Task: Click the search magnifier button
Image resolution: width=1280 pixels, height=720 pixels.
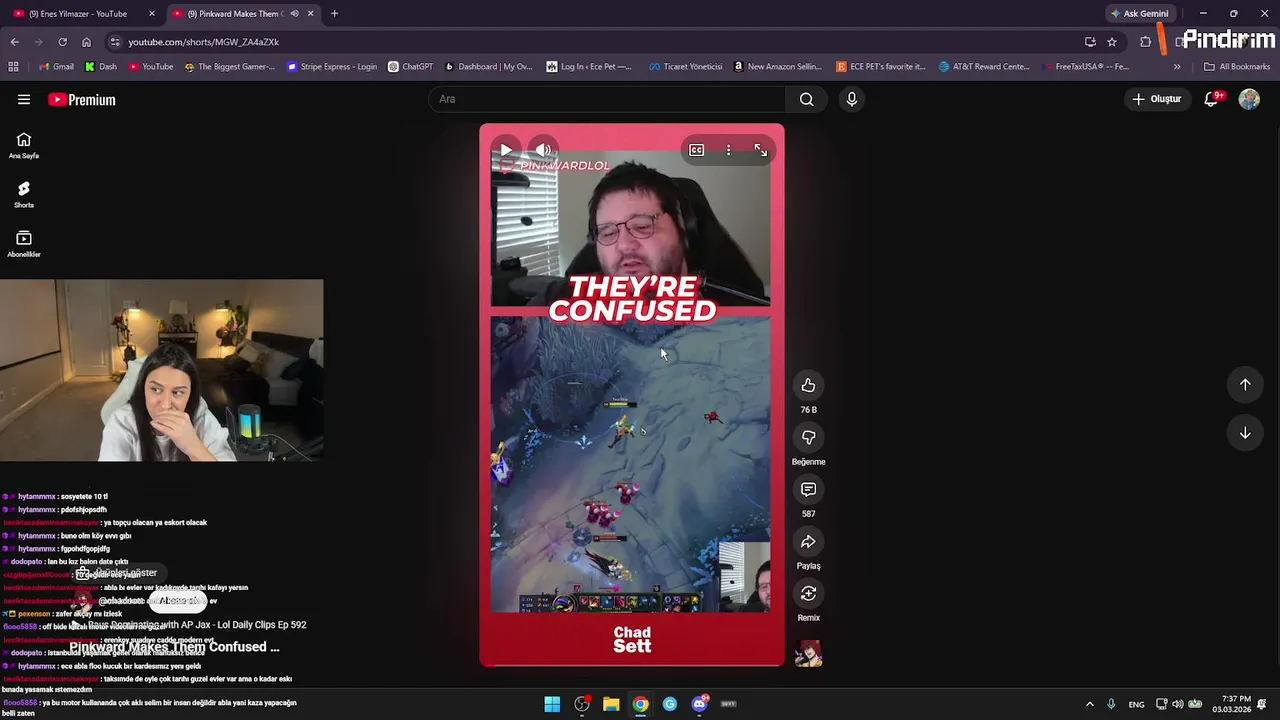Action: pyautogui.click(x=806, y=99)
